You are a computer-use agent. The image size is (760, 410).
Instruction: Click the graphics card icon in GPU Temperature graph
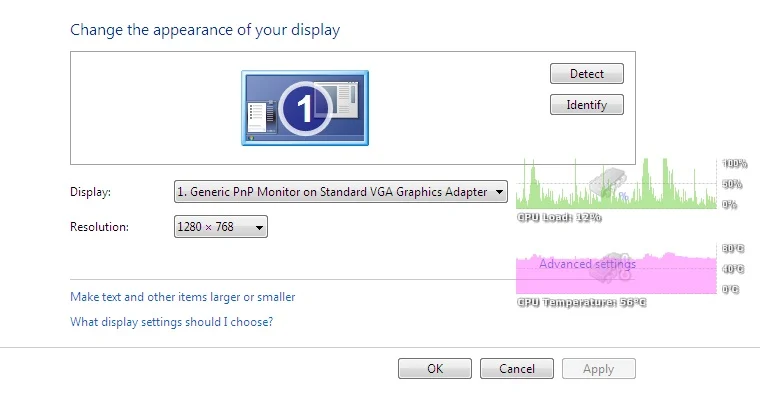610,268
